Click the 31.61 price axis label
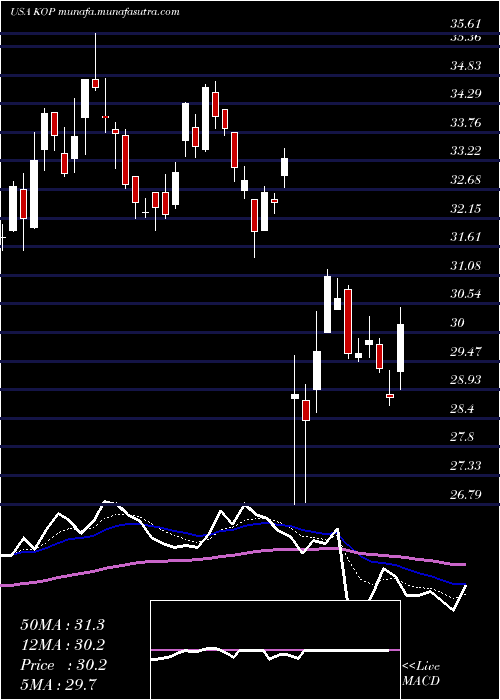Image resolution: width=500 pixels, height=700 pixels. [465, 237]
